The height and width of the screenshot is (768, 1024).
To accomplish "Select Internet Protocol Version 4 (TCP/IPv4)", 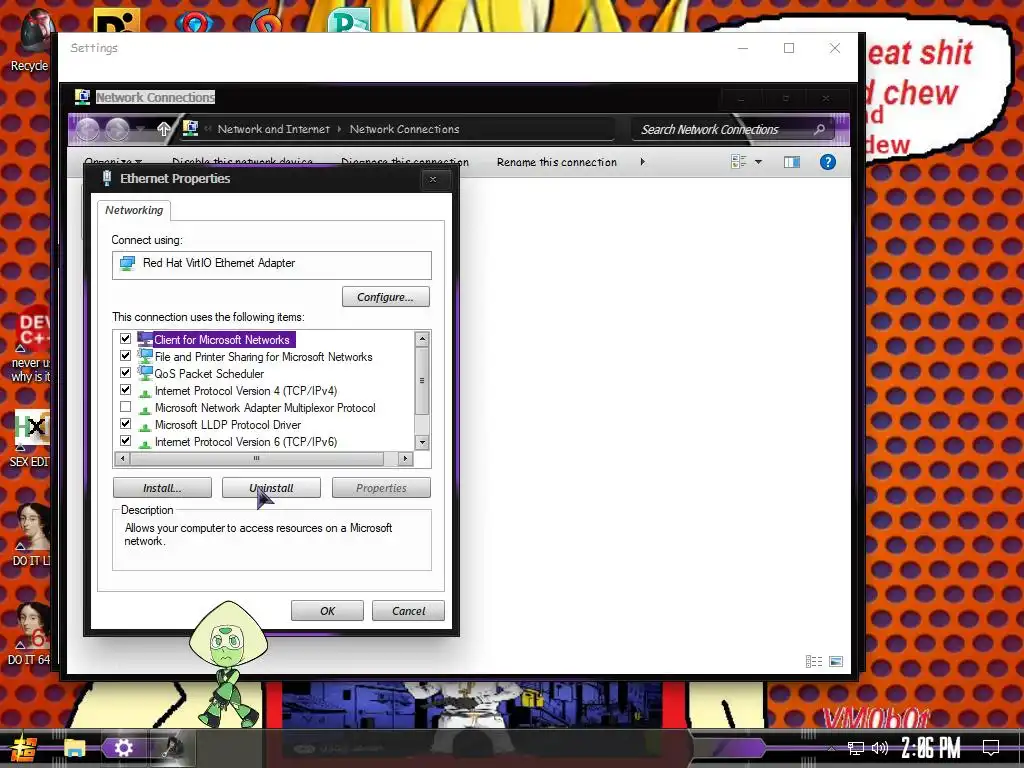I will click(x=246, y=391).
